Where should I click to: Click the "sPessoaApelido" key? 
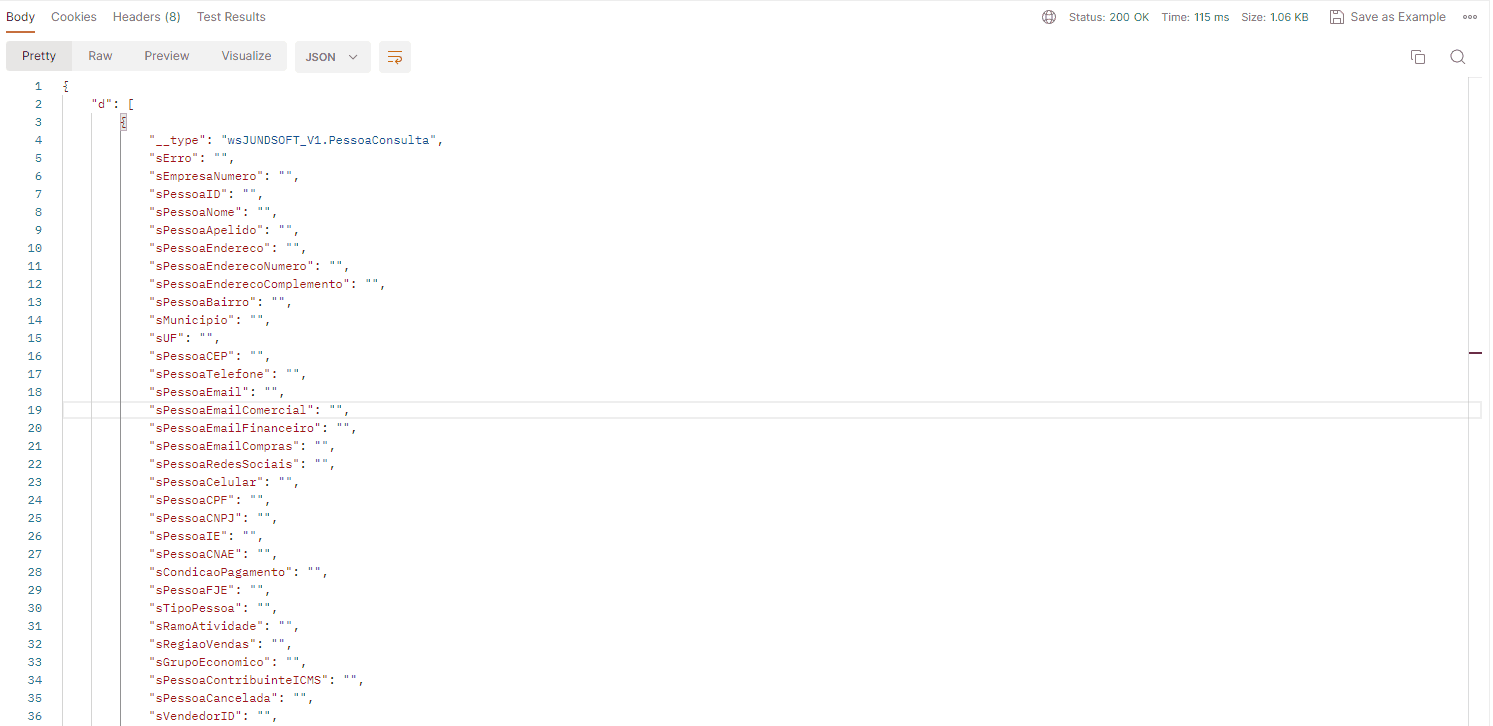[x=206, y=230]
